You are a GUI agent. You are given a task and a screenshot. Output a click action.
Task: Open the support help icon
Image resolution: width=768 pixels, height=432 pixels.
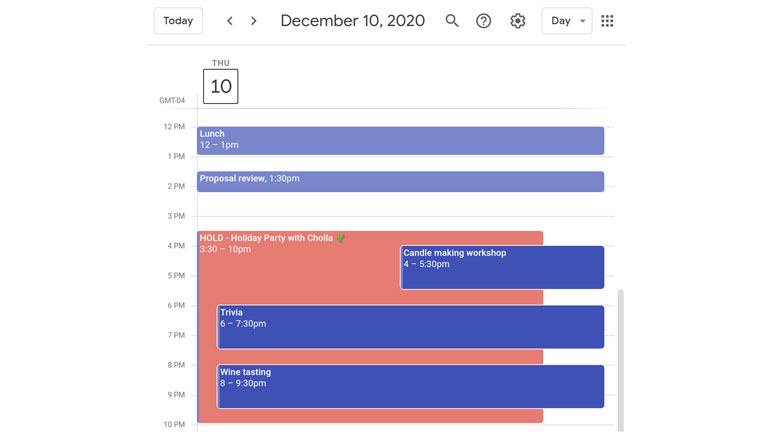click(484, 21)
